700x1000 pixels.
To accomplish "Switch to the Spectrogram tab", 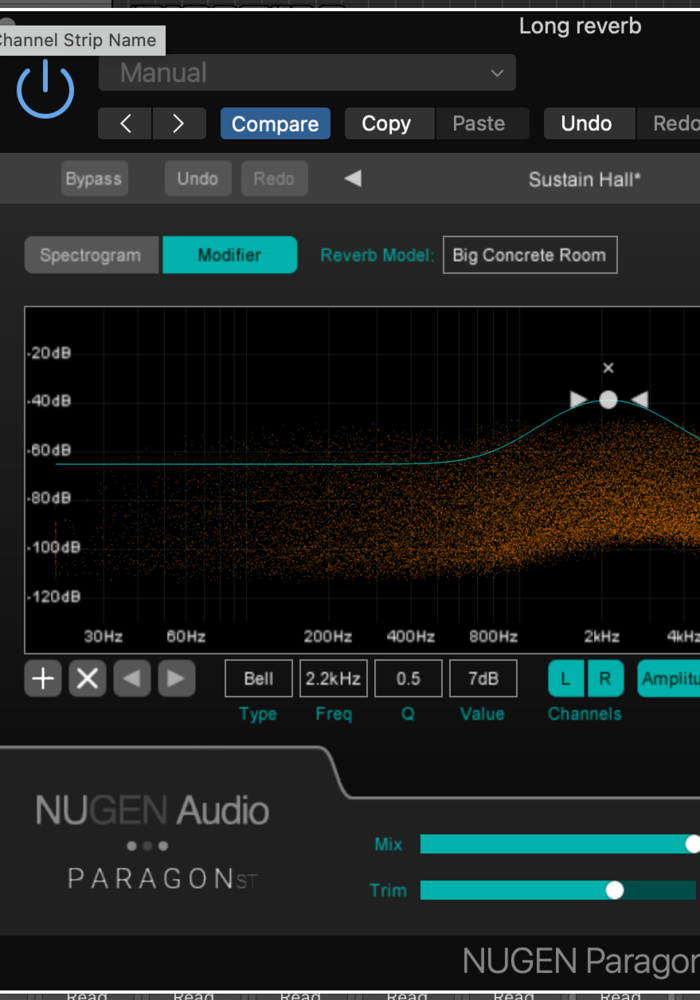I will coord(91,255).
